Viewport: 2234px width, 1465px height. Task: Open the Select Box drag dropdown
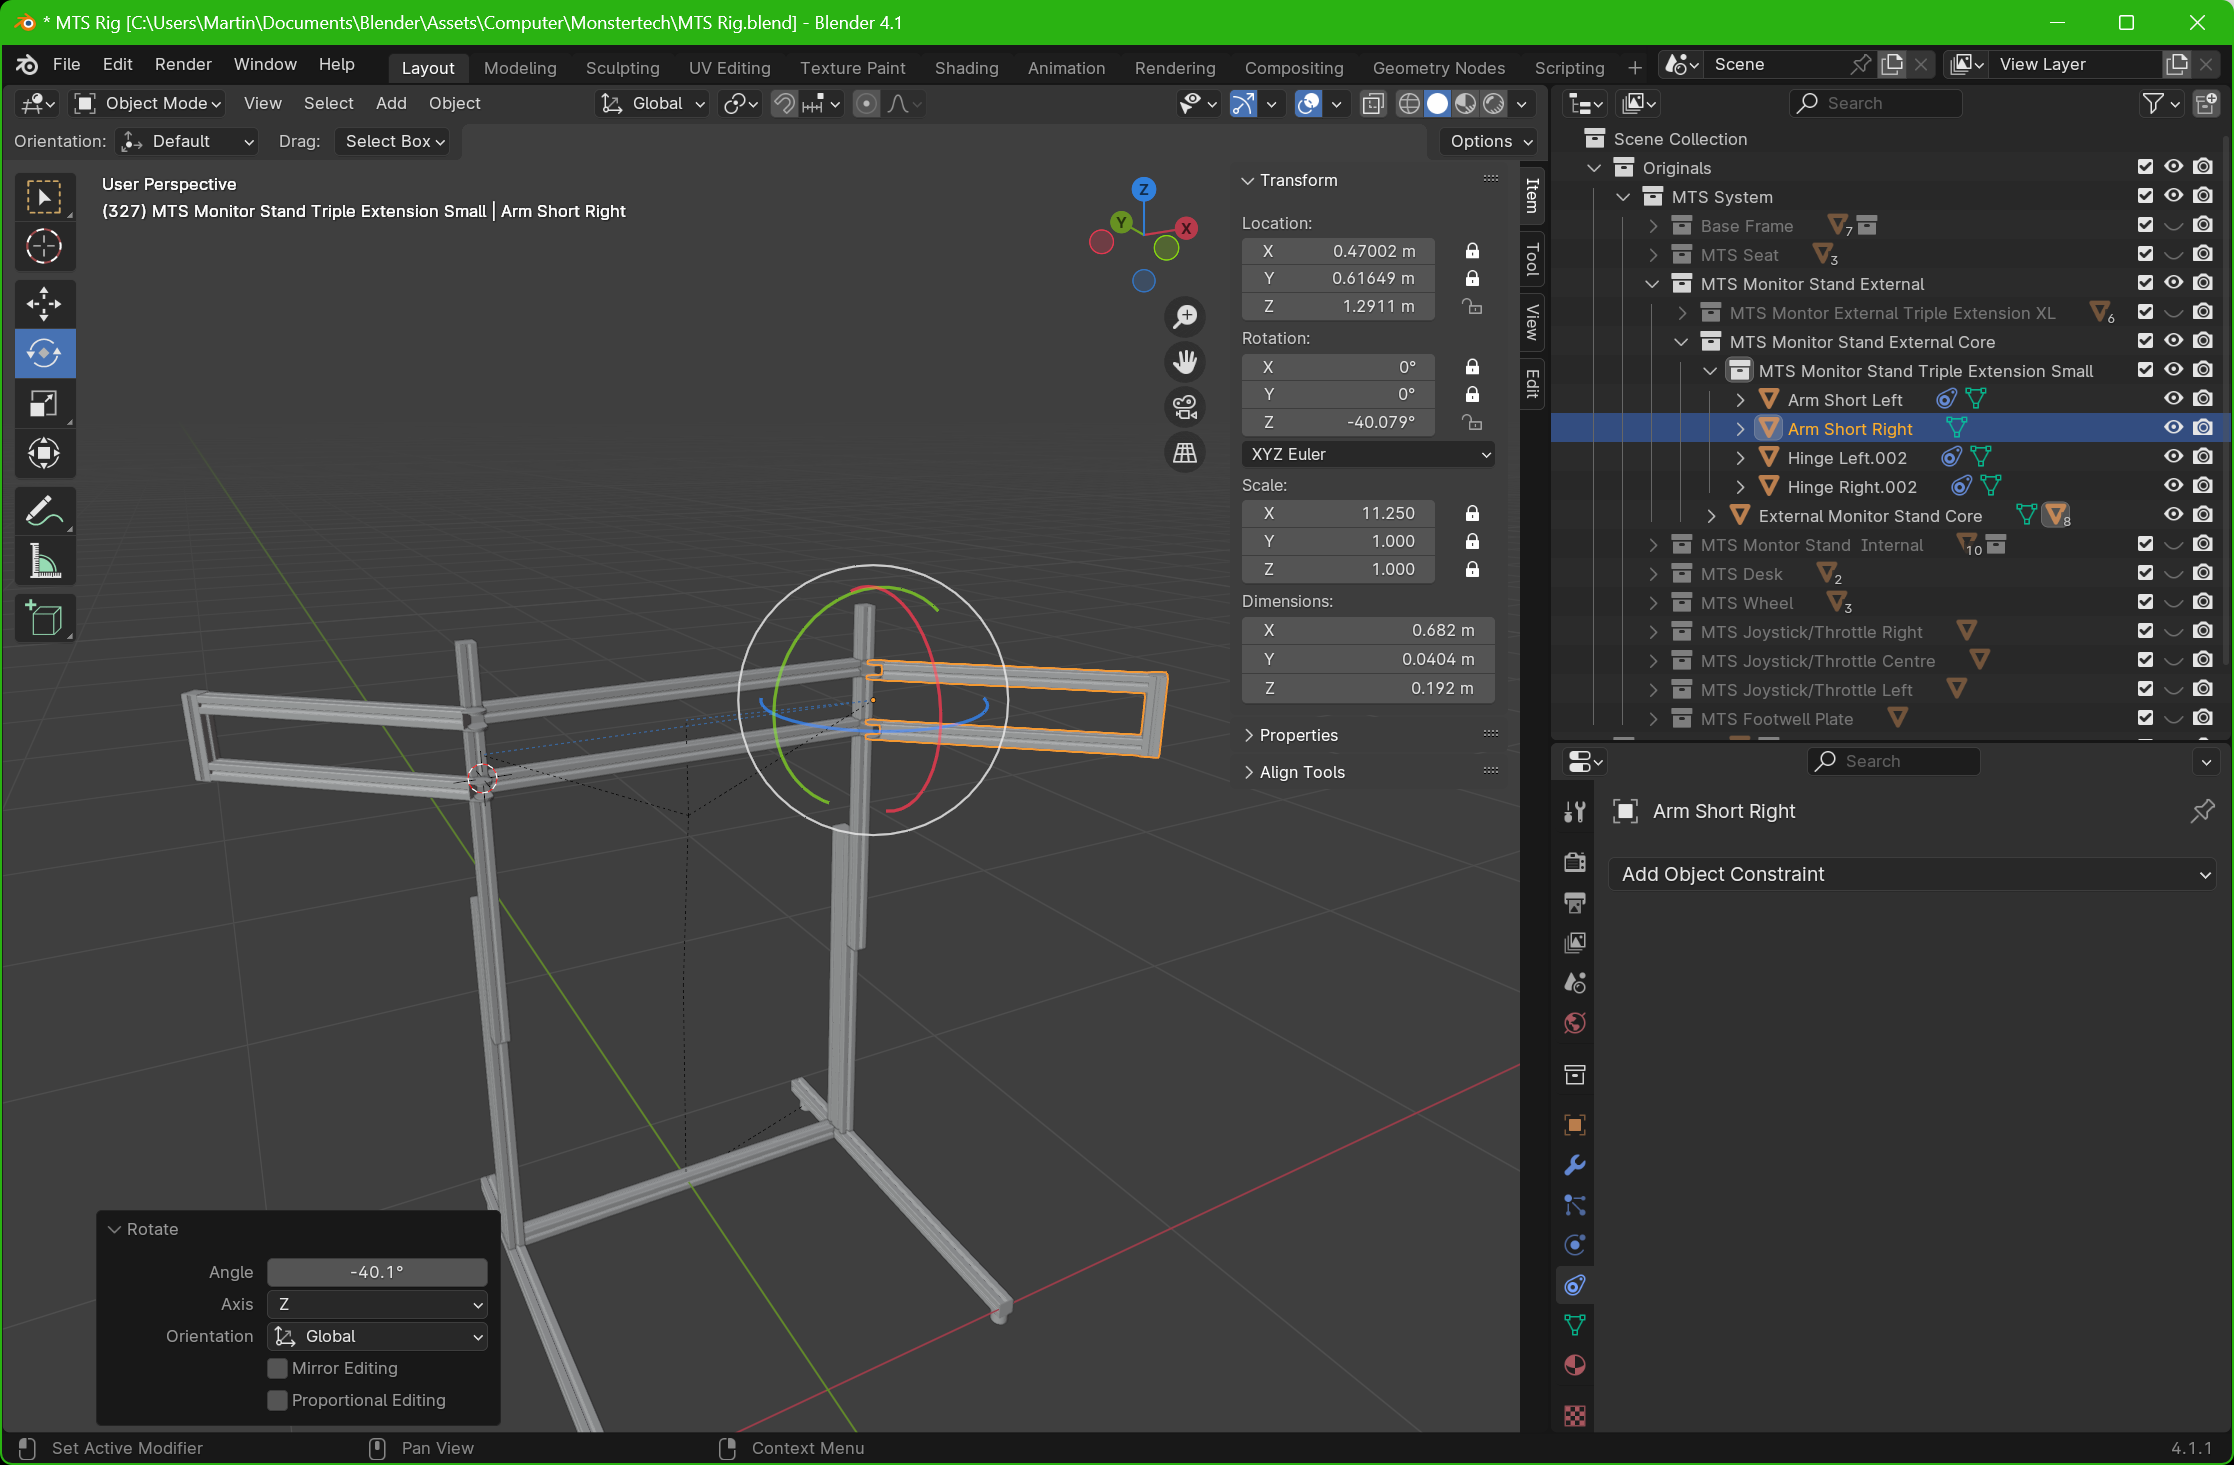[x=393, y=141]
